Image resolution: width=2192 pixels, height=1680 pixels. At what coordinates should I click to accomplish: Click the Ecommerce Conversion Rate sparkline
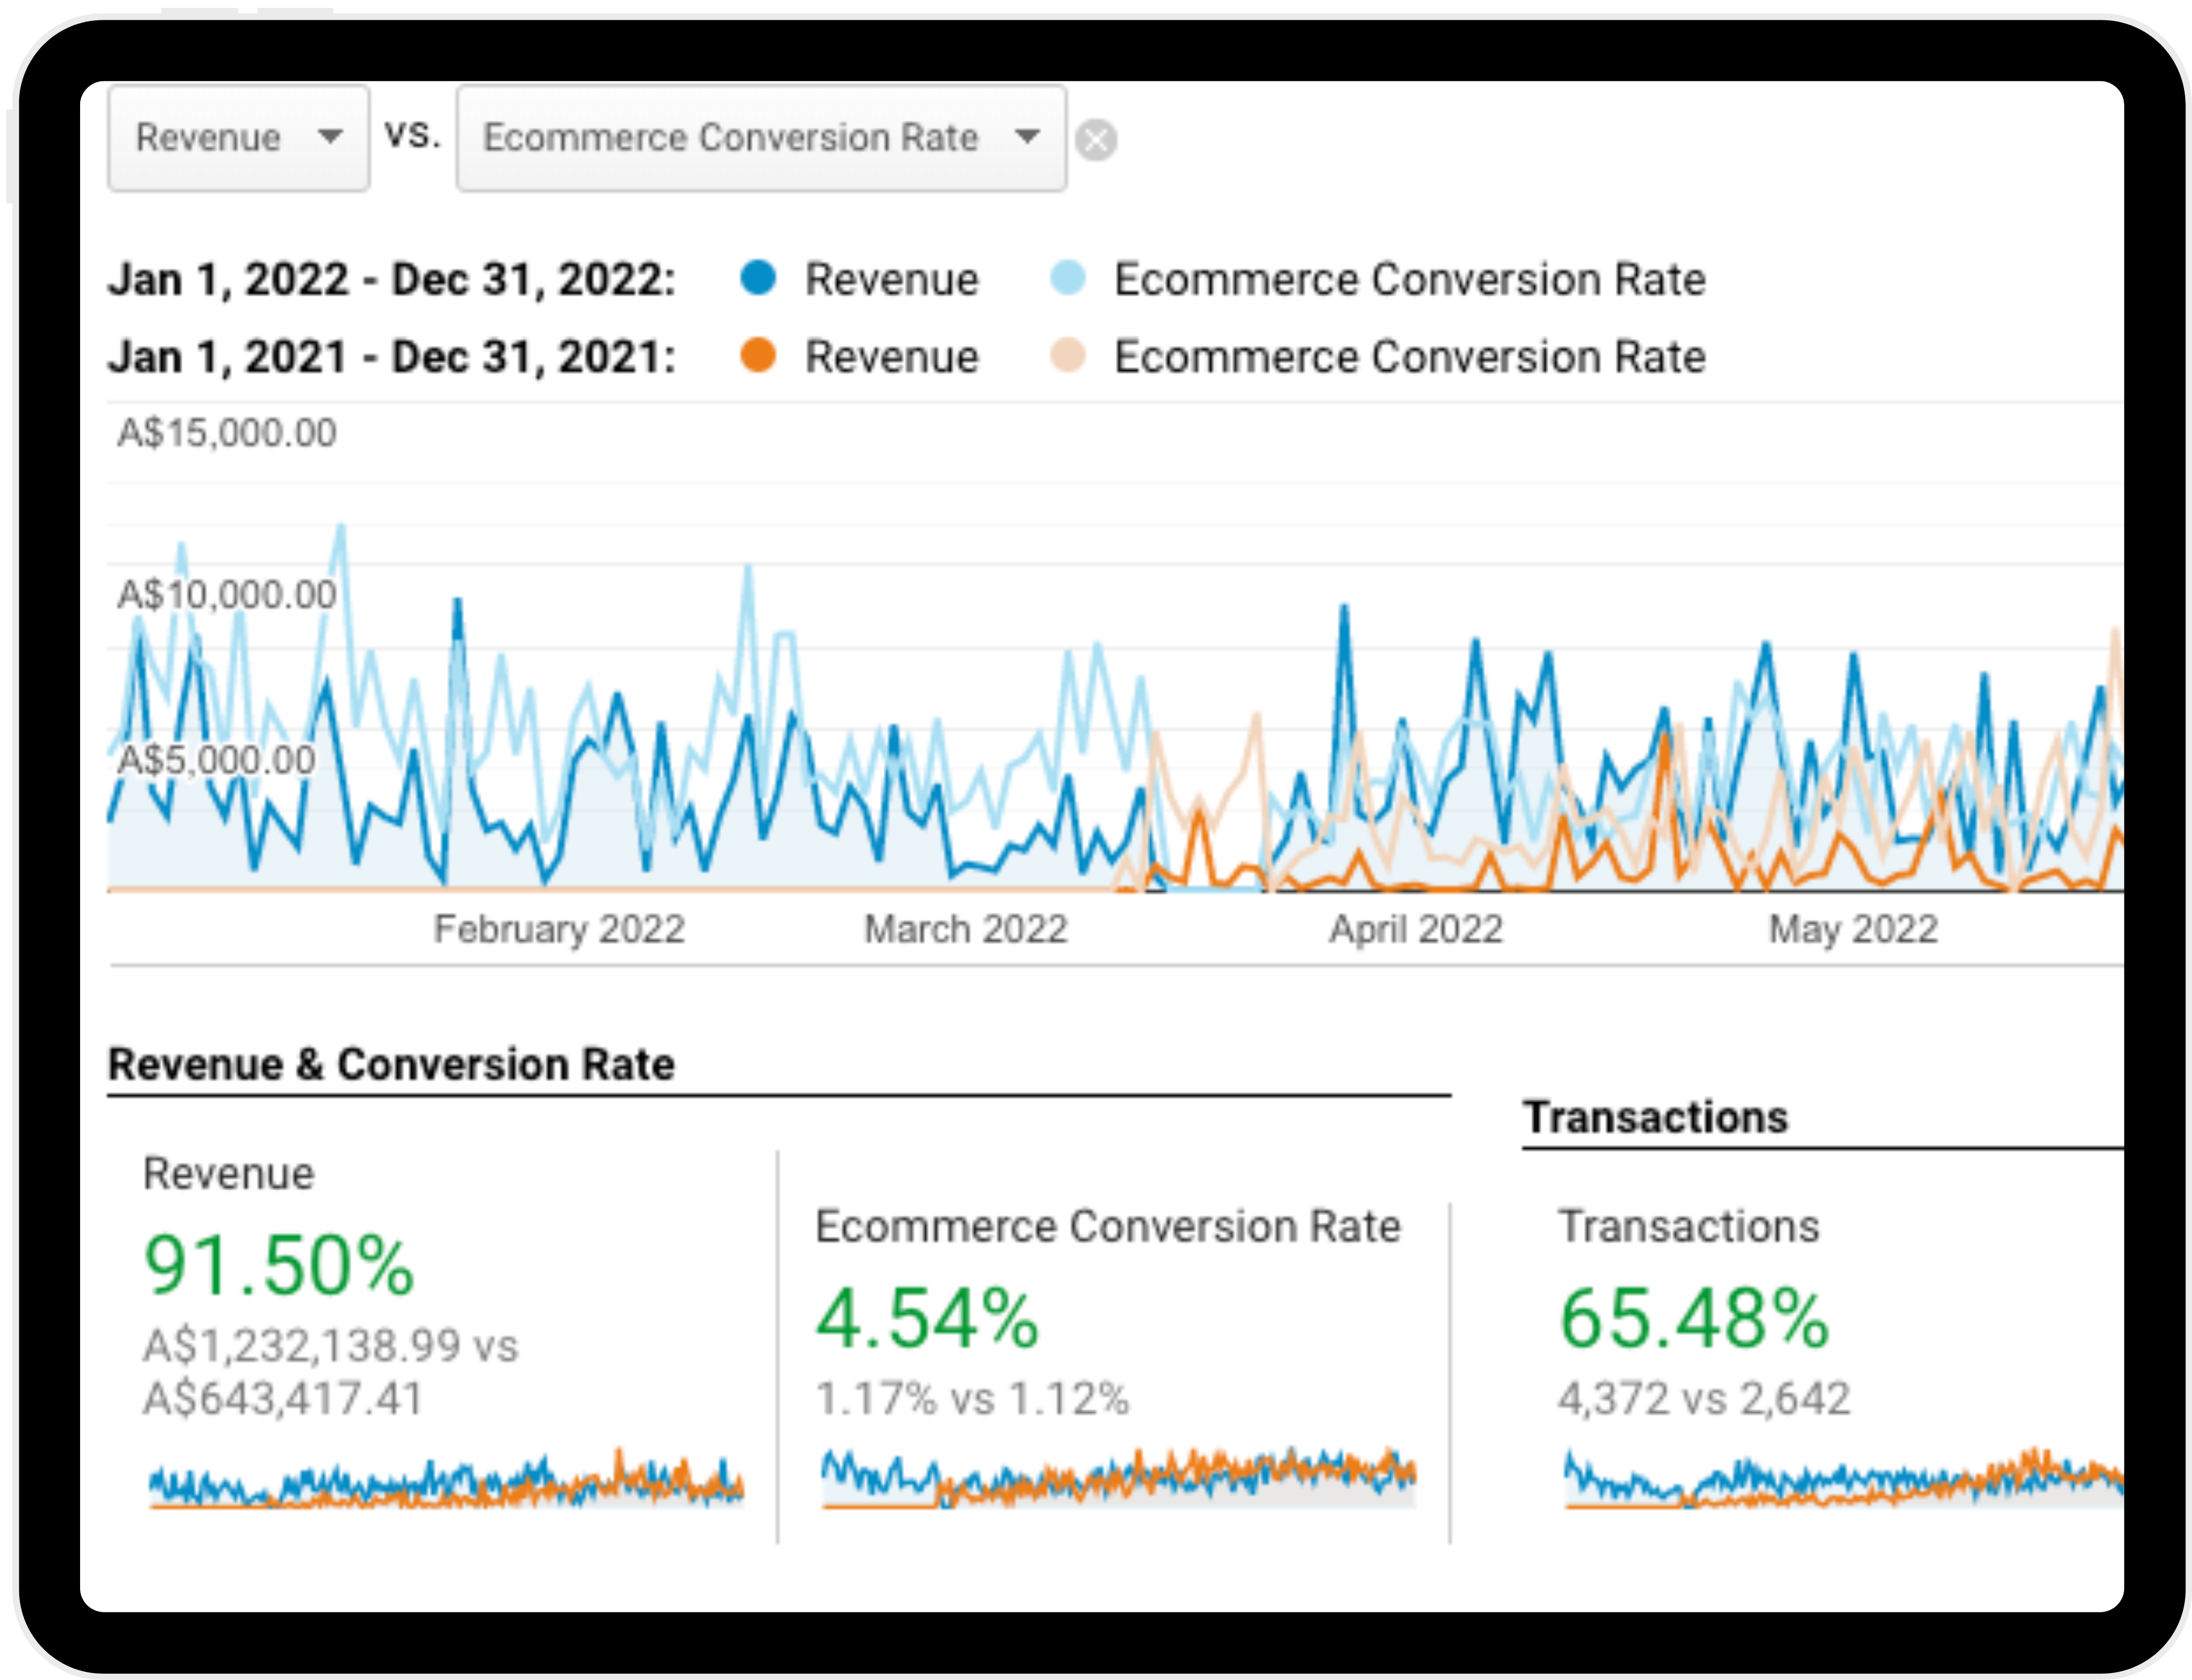(1118, 1478)
